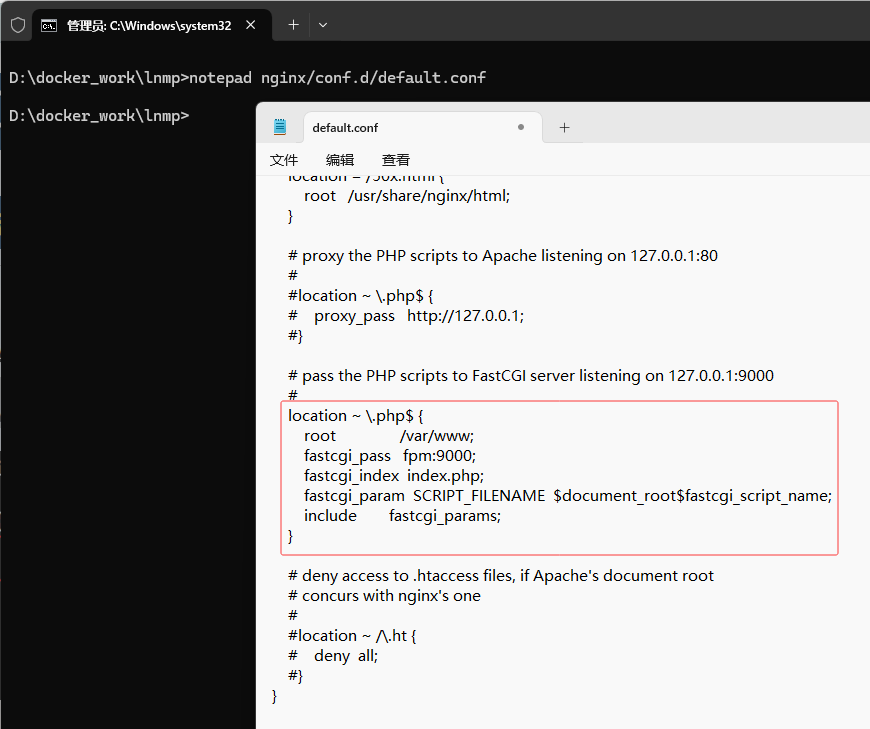
Task: Click line 'root /usr/share/nginx/html;'
Action: [x=407, y=196]
